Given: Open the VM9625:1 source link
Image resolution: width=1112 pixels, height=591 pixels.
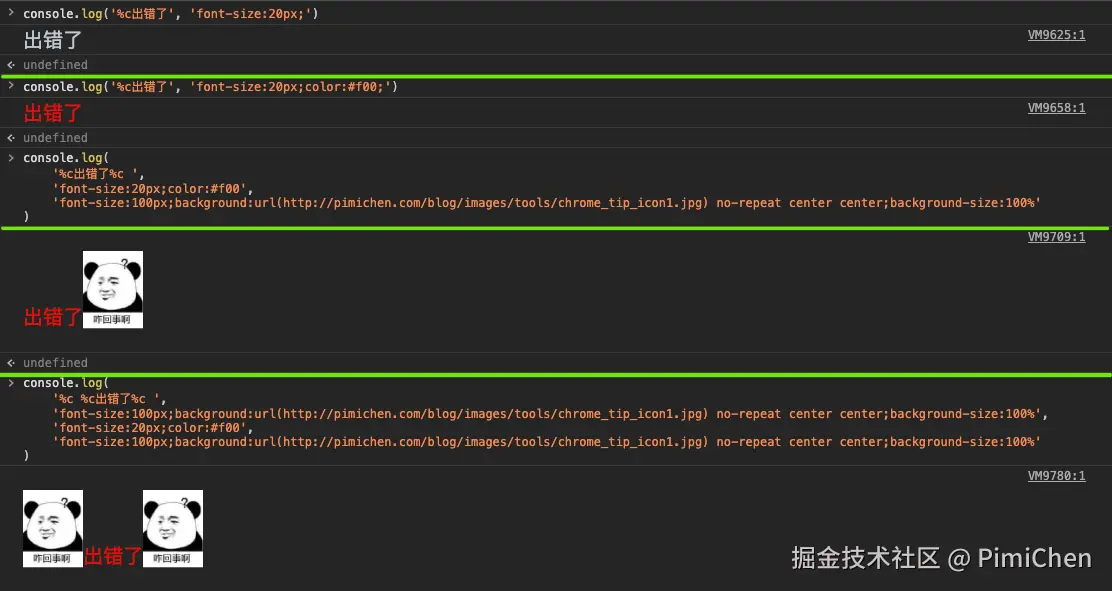Looking at the screenshot, I should [x=1056, y=34].
